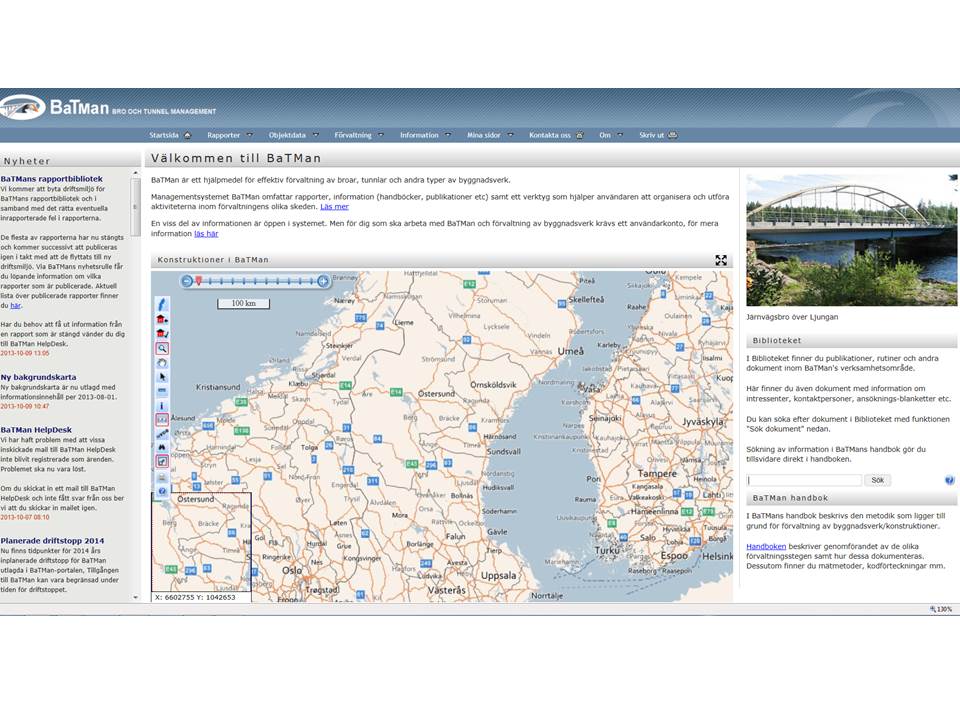Click the plus end of the map zoom slider
The height and width of the screenshot is (720, 960).
(323, 281)
